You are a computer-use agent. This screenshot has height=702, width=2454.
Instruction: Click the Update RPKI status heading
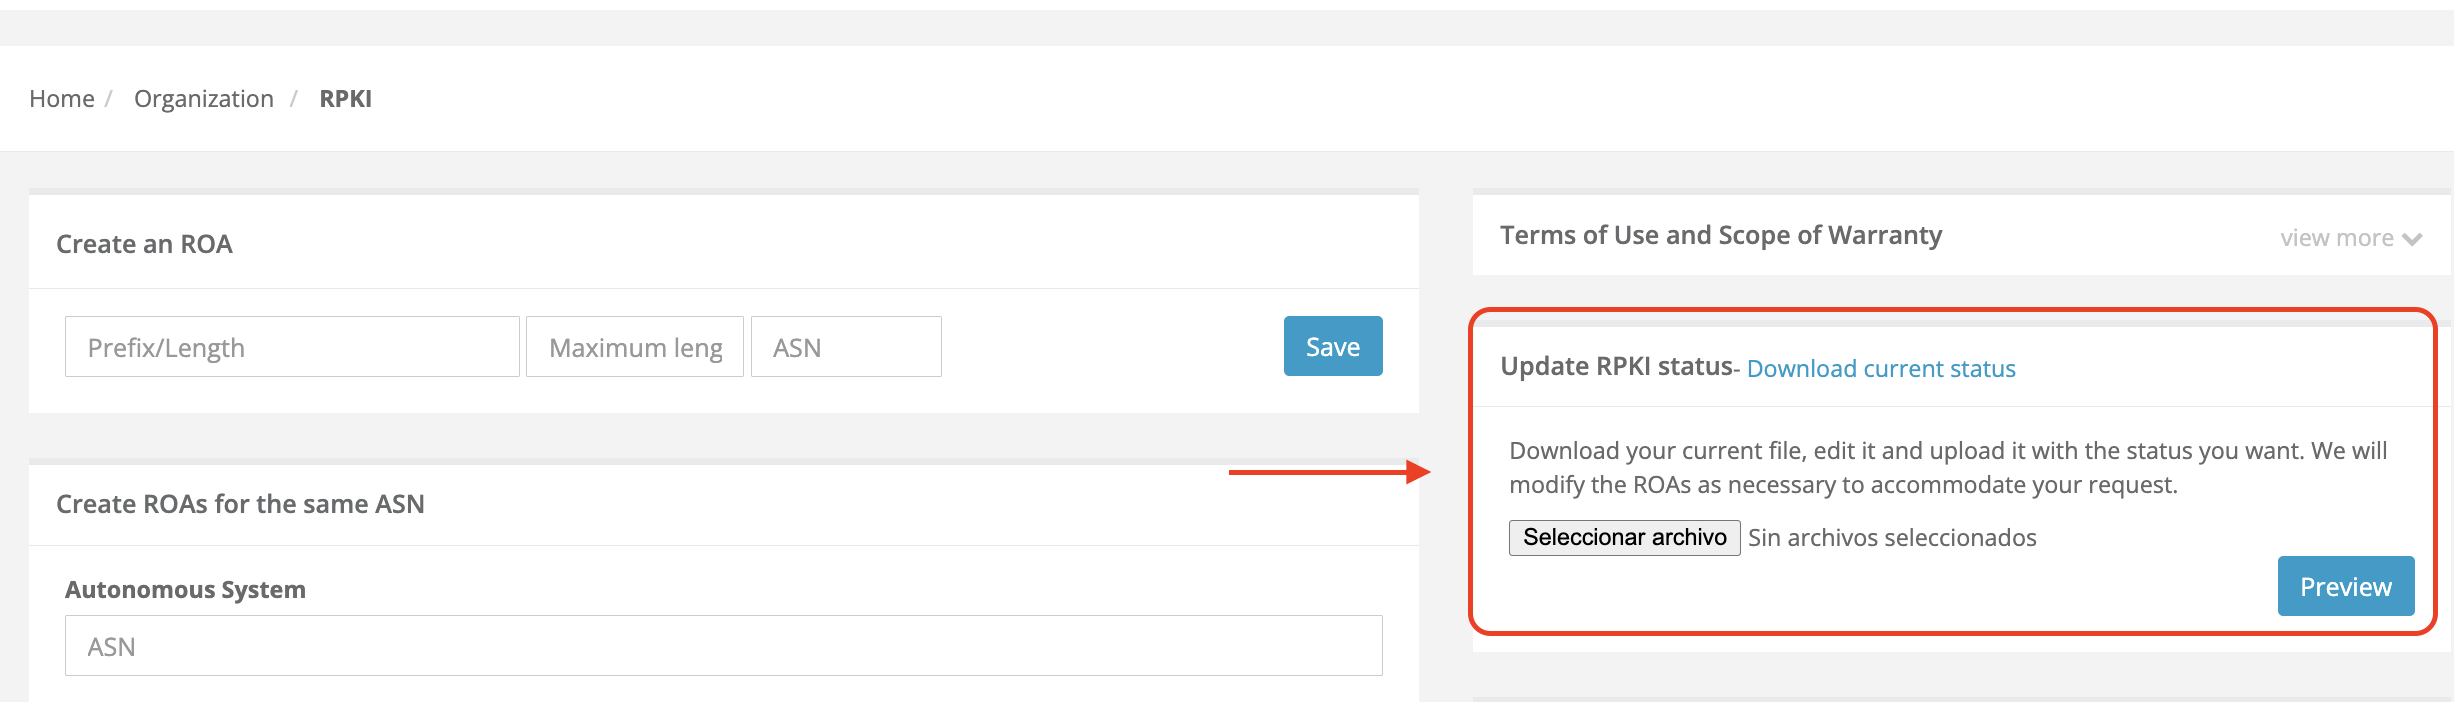coord(1615,367)
